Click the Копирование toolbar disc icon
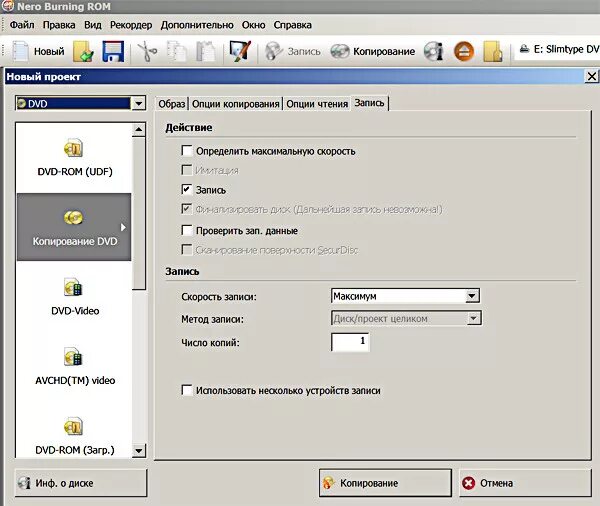 click(340, 51)
